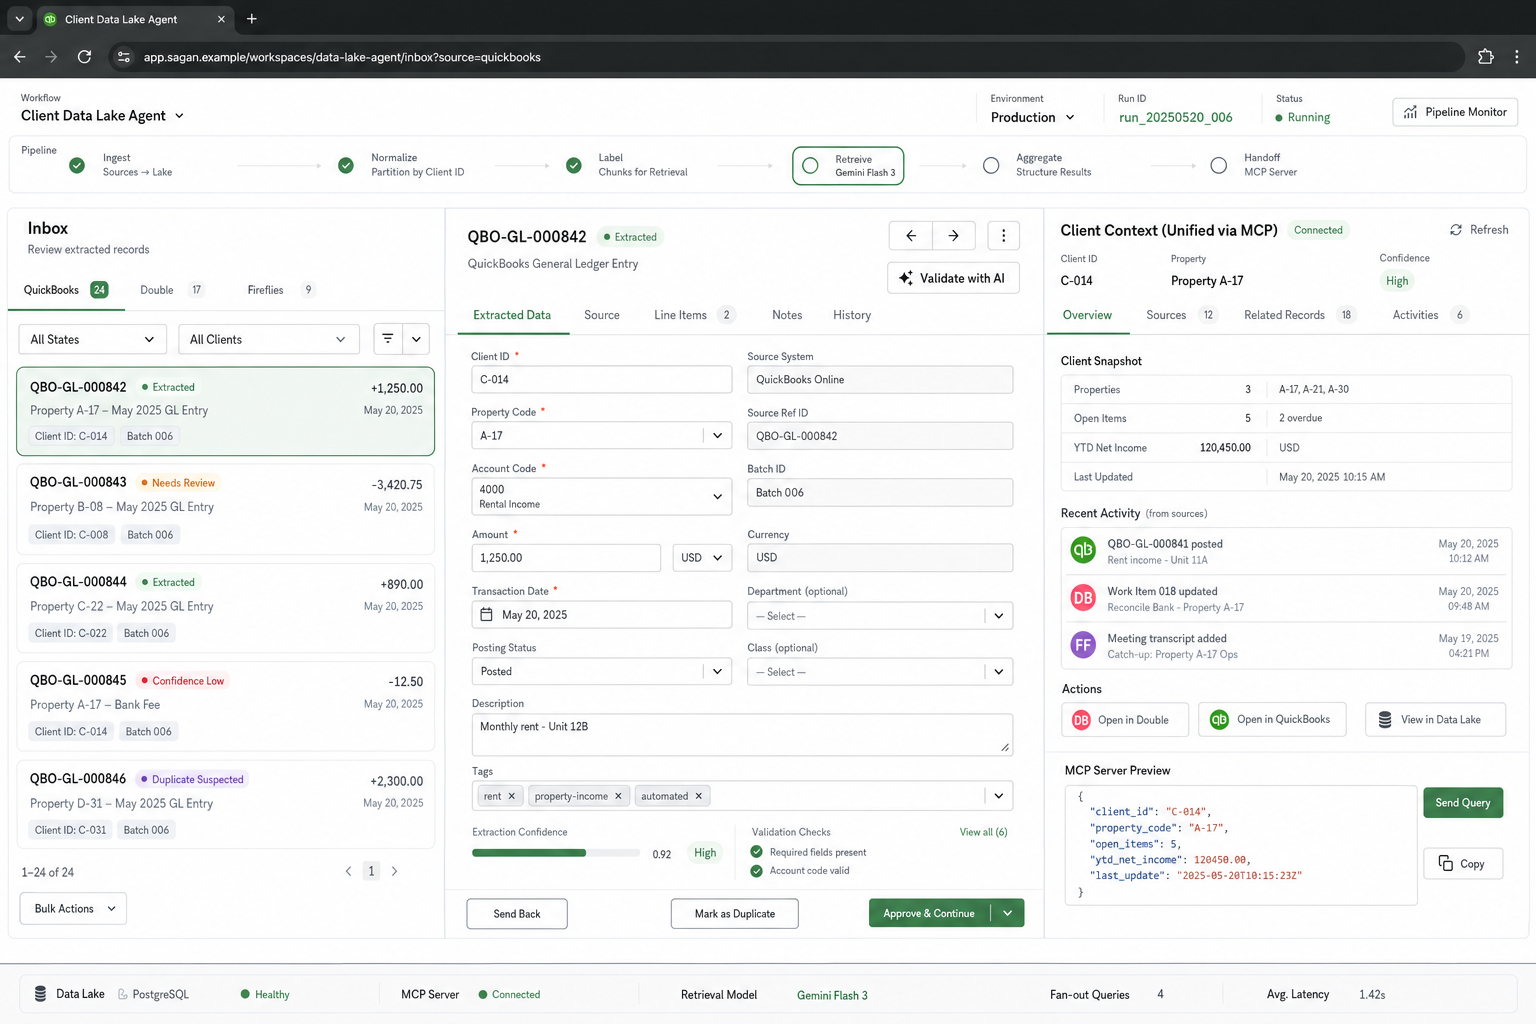
Task: Go to next record with right arrow
Action: [954, 236]
